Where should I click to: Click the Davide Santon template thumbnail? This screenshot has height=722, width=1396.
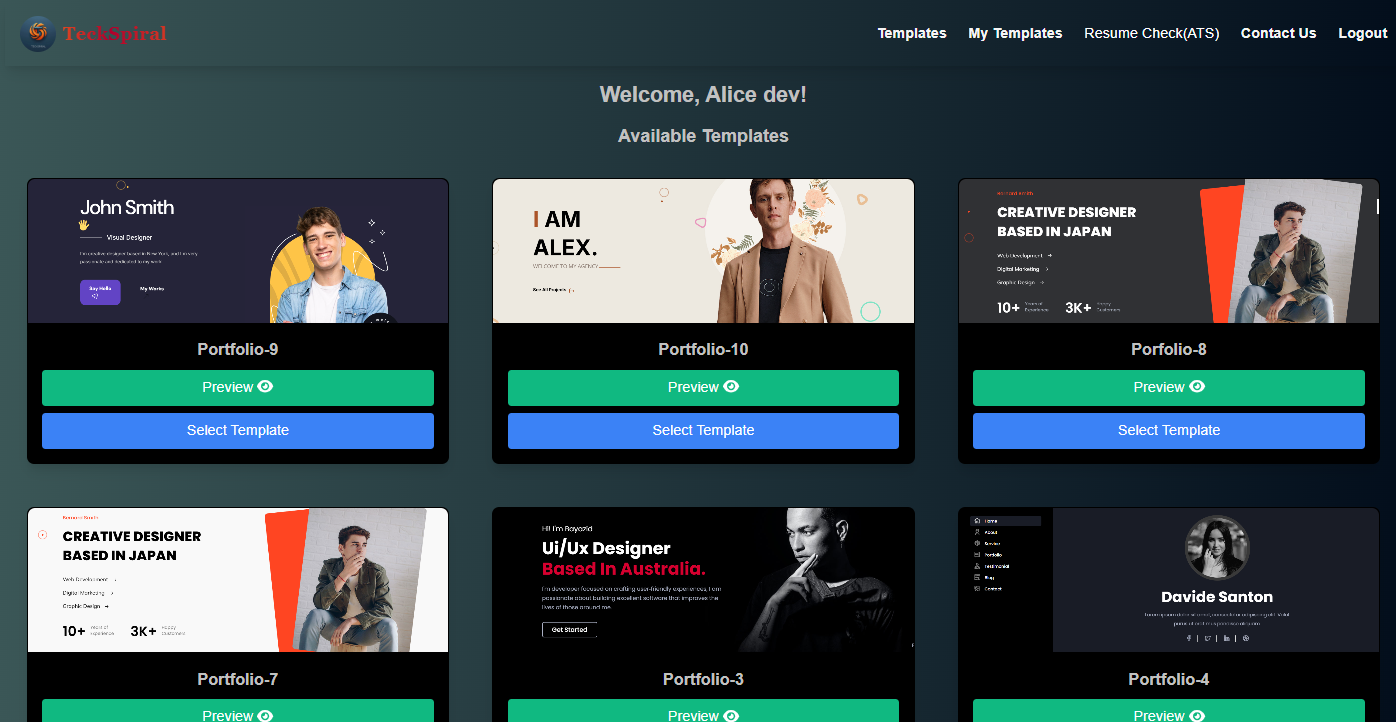[1168, 580]
